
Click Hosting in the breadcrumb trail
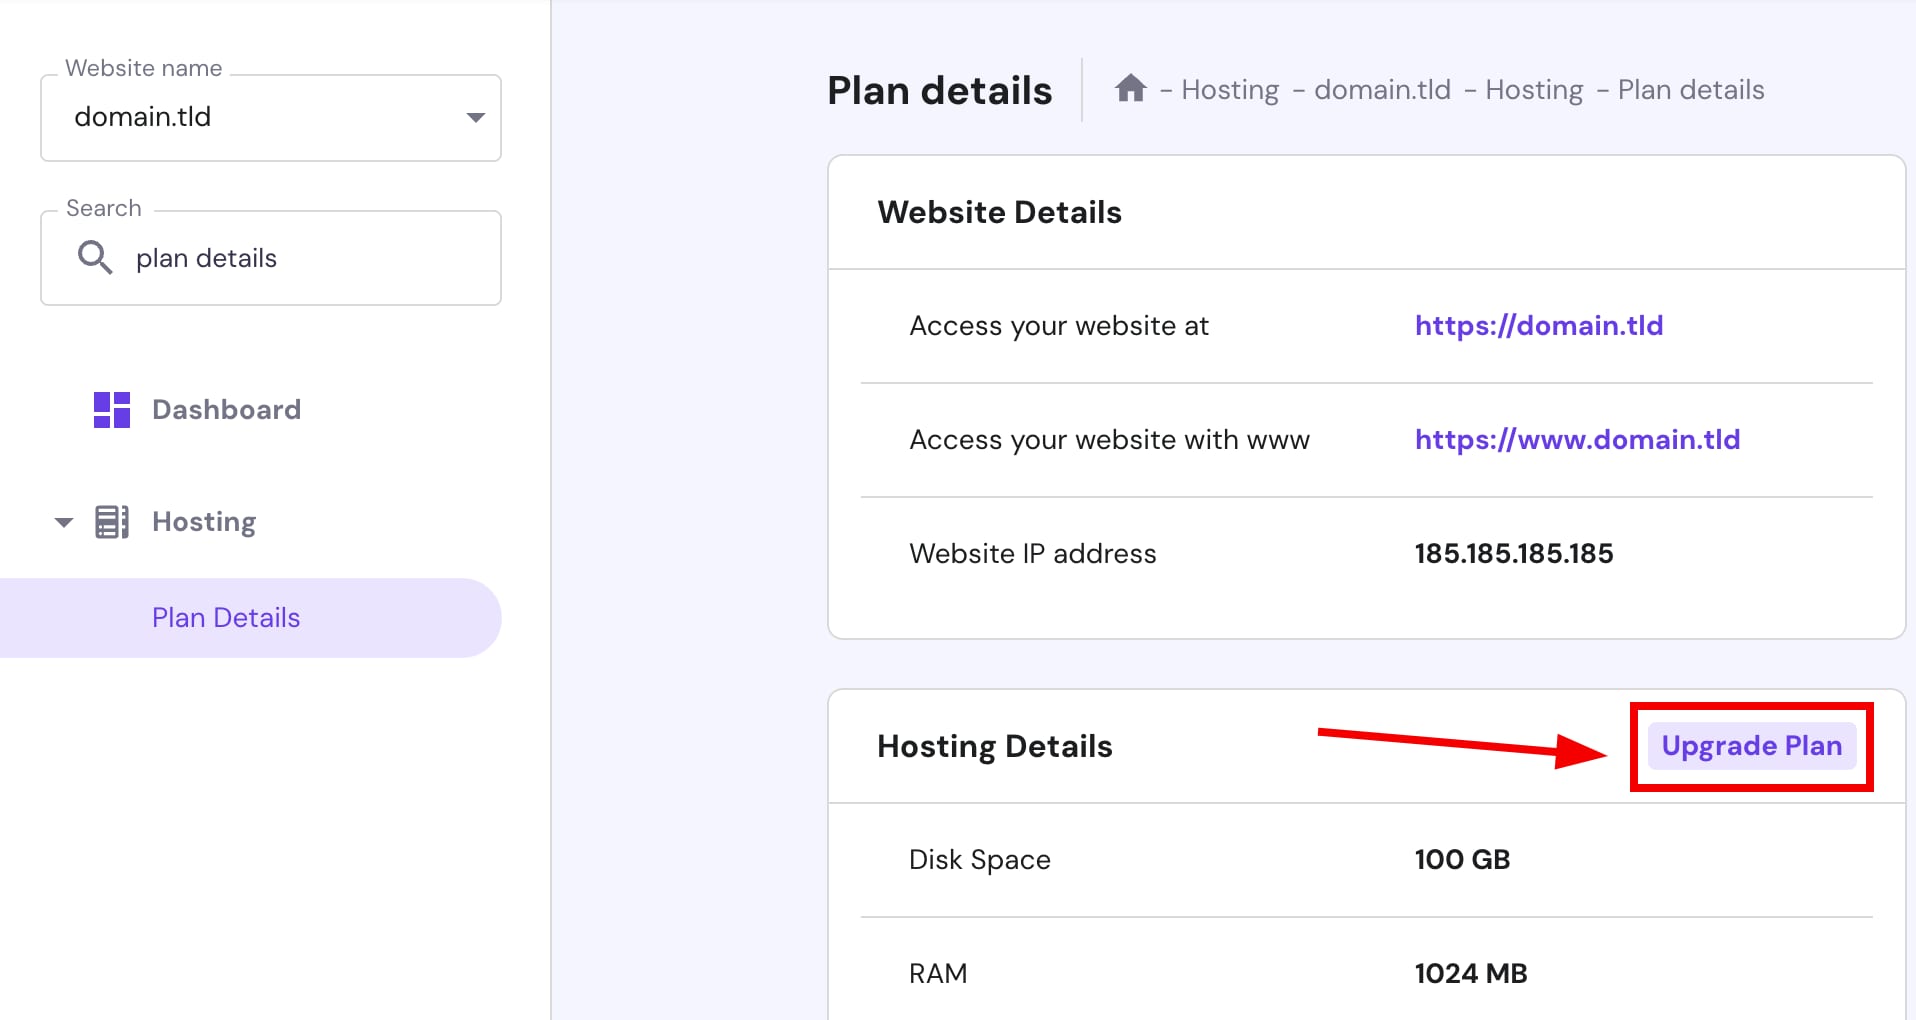tap(1230, 89)
